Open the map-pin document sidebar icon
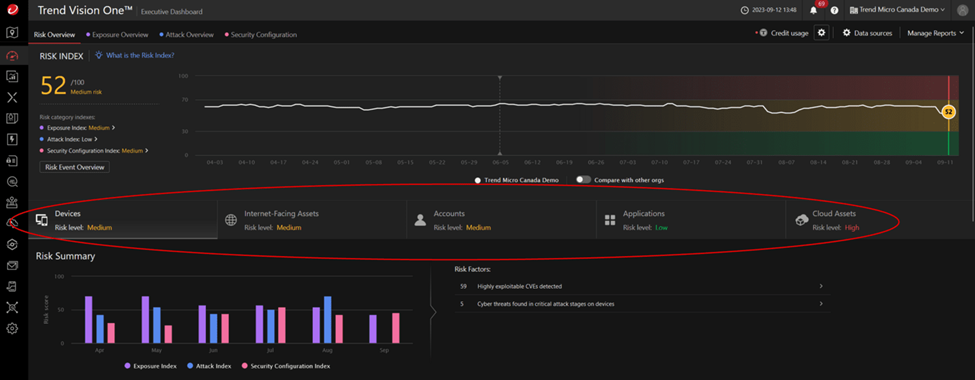 pyautogui.click(x=12, y=33)
